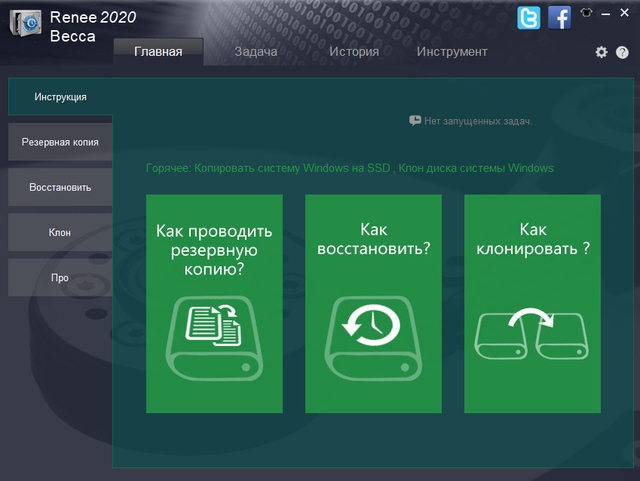Click the help question mark icon
This screenshot has height=481, width=640.
[x=622, y=52]
